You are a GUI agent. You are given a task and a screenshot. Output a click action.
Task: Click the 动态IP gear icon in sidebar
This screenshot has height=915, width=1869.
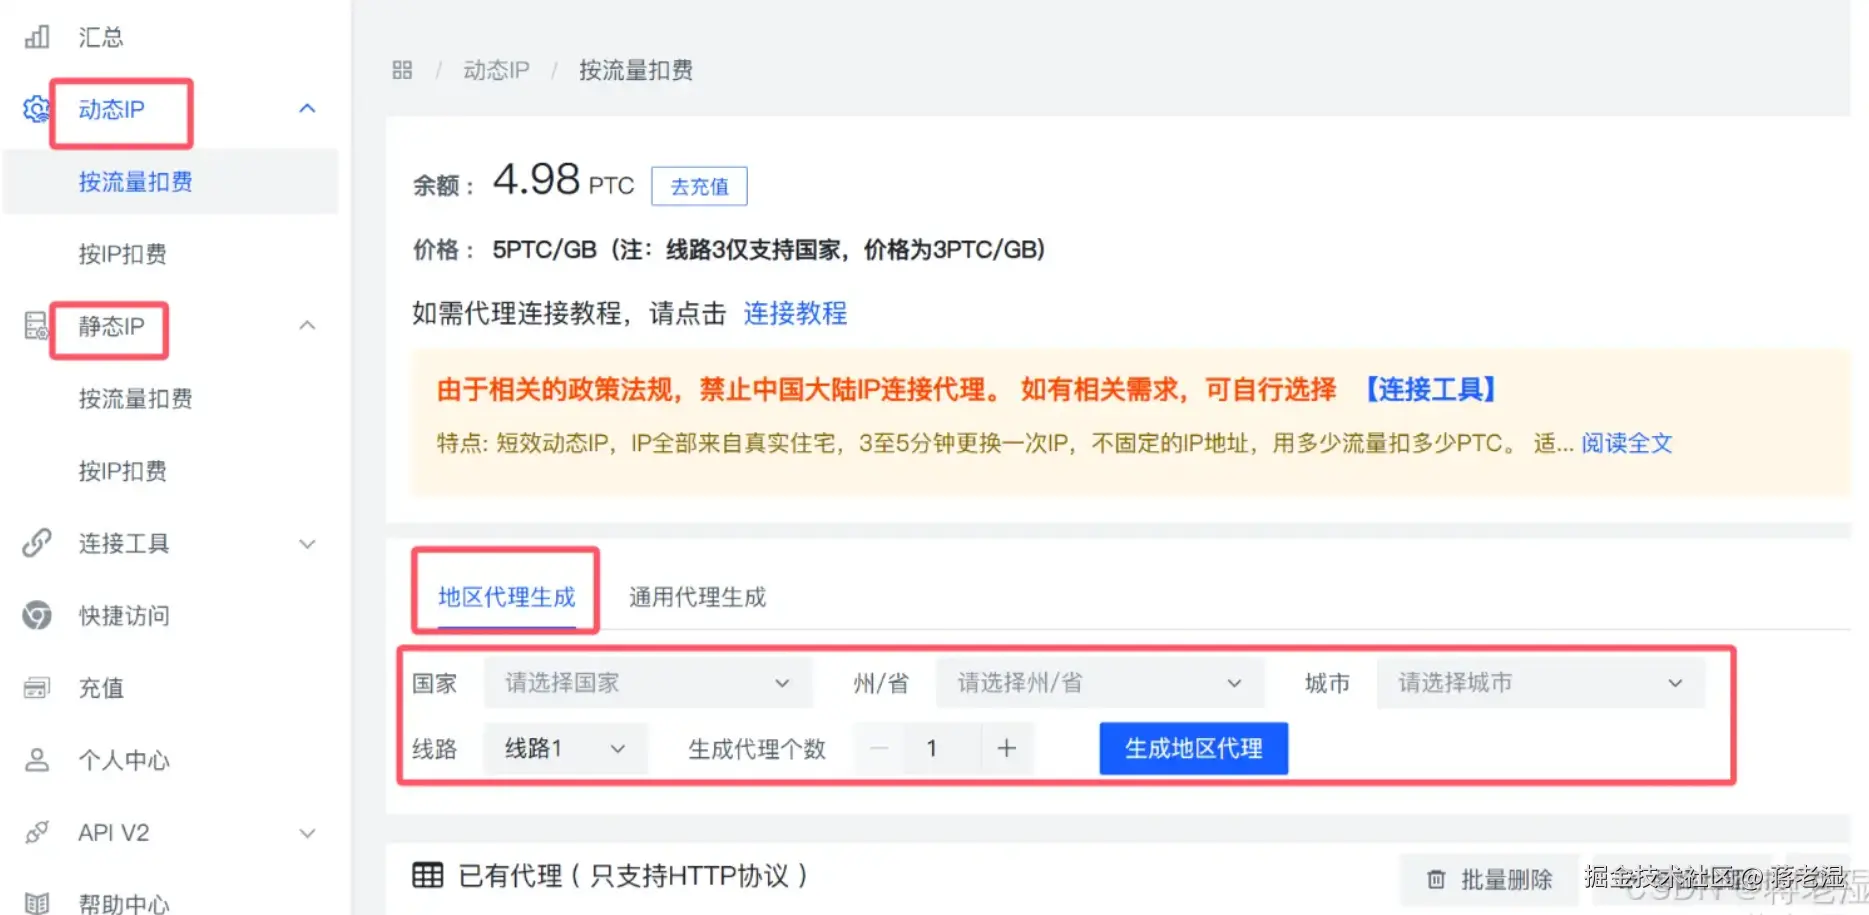(x=37, y=110)
